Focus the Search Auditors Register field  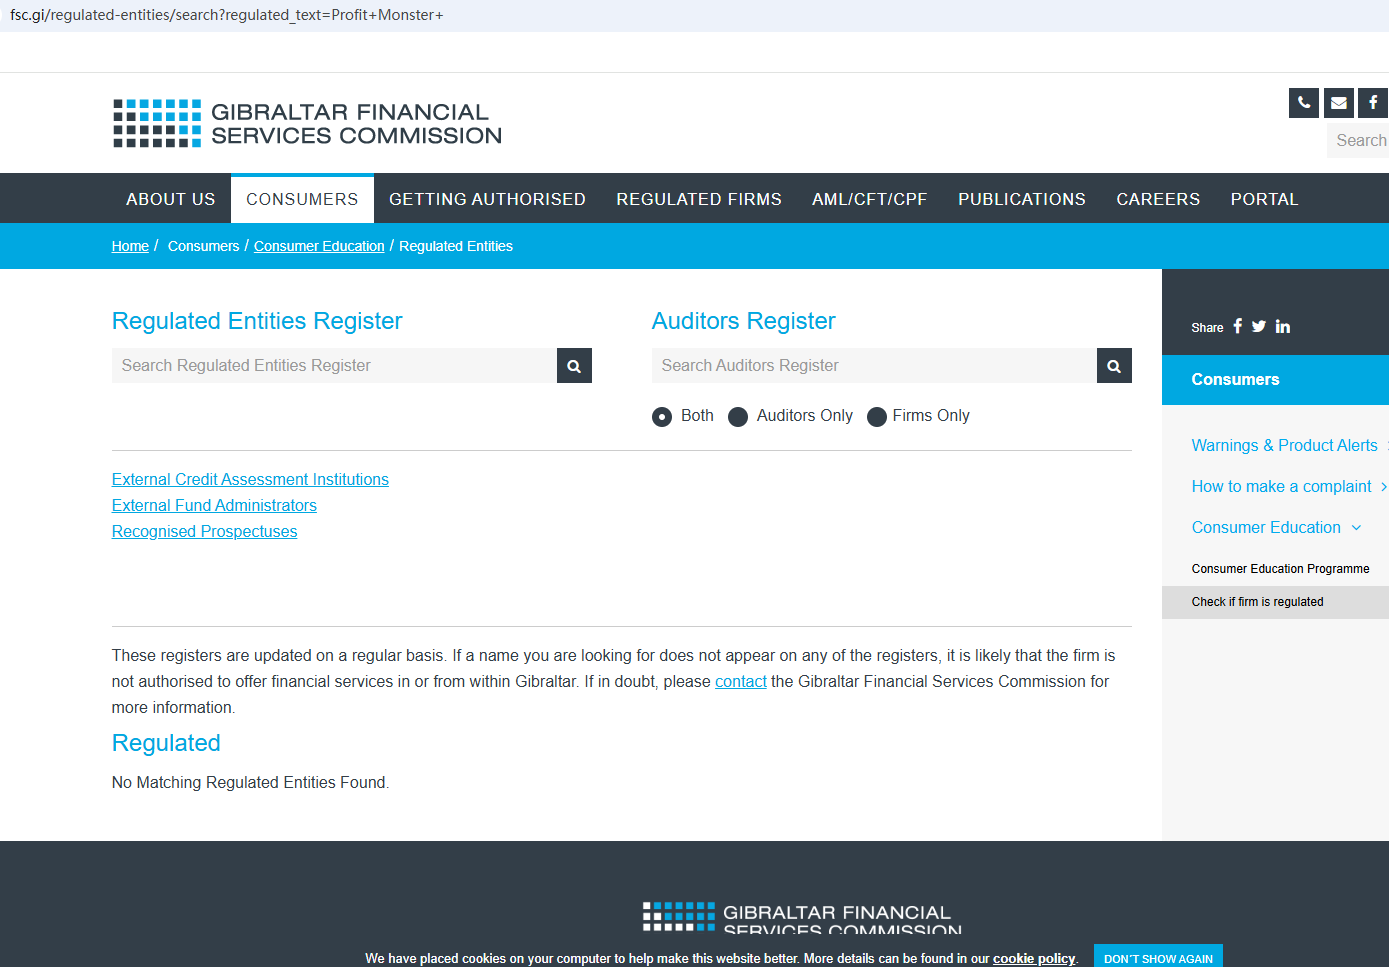[x=874, y=366]
